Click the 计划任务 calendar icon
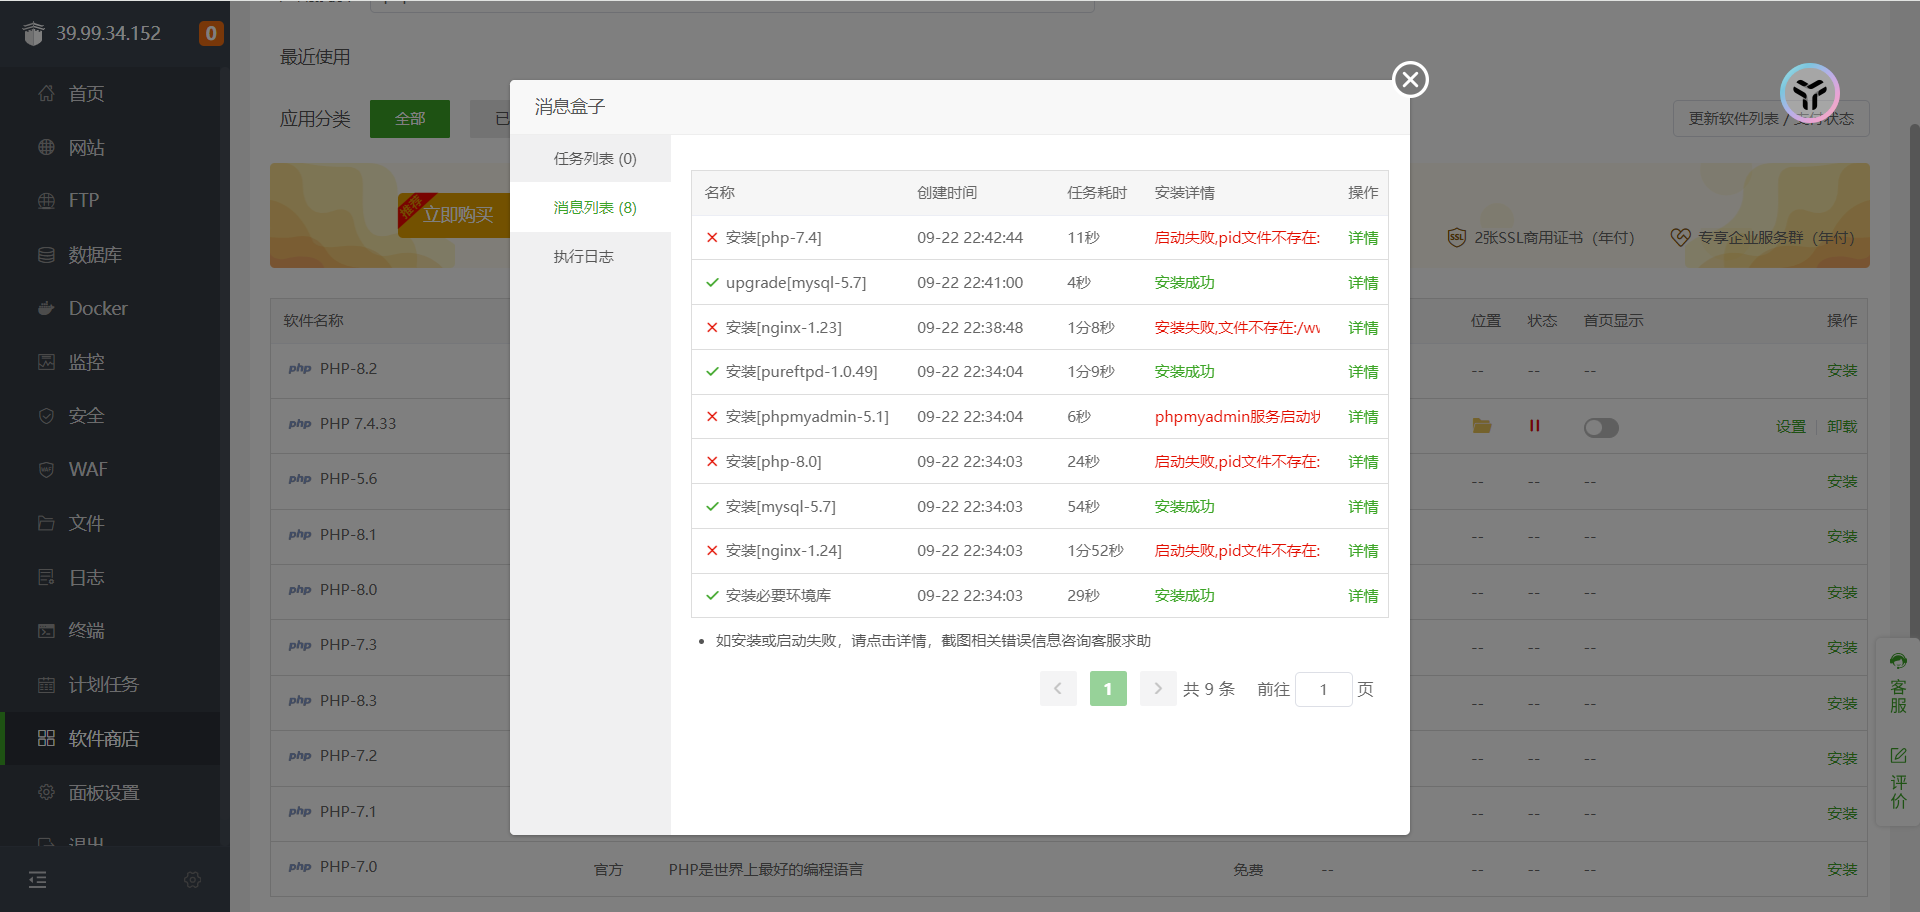 (46, 685)
